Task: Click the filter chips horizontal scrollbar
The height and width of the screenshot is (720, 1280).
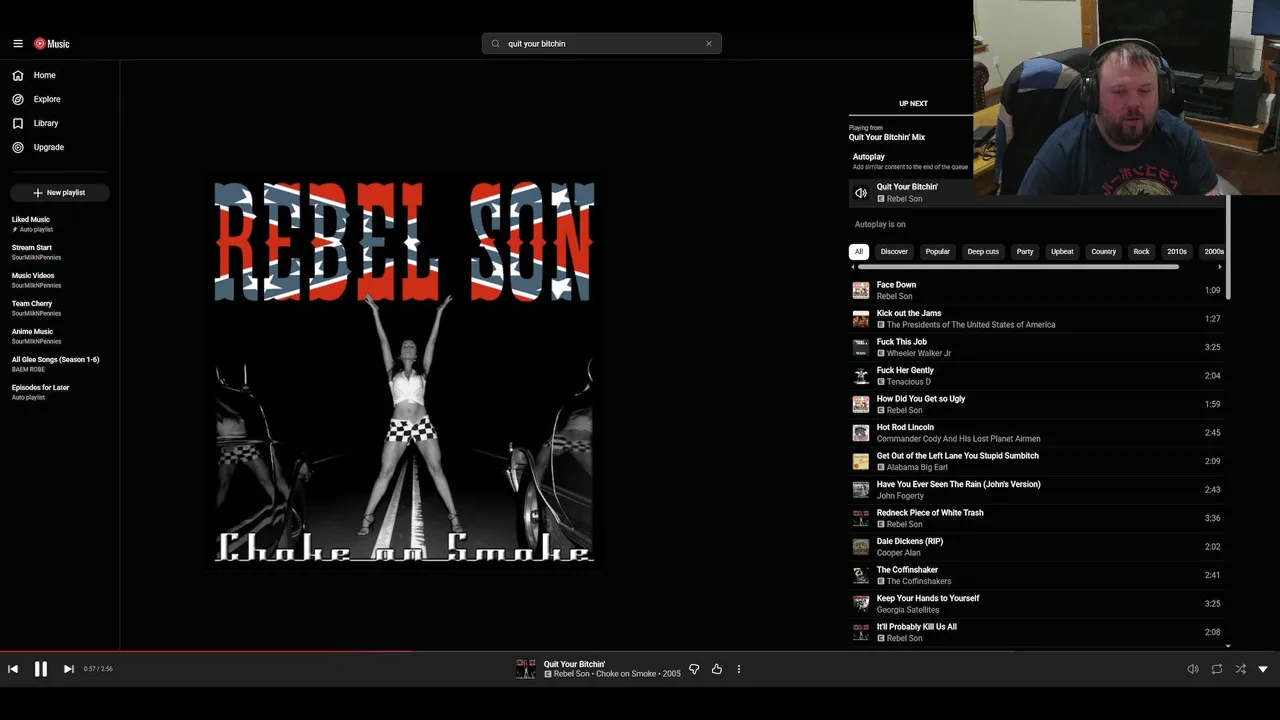Action: click(1018, 267)
